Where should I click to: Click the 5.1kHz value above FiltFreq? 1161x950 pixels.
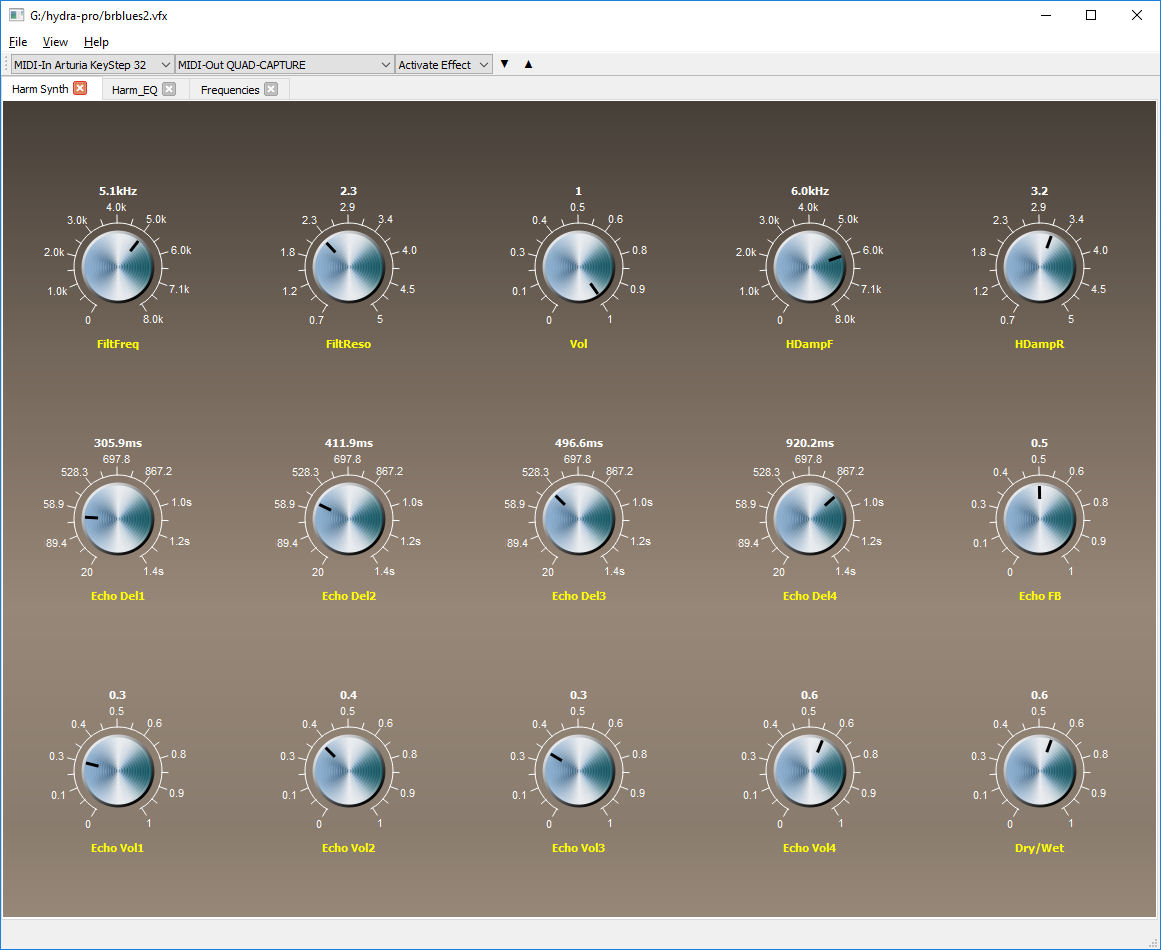(118, 191)
